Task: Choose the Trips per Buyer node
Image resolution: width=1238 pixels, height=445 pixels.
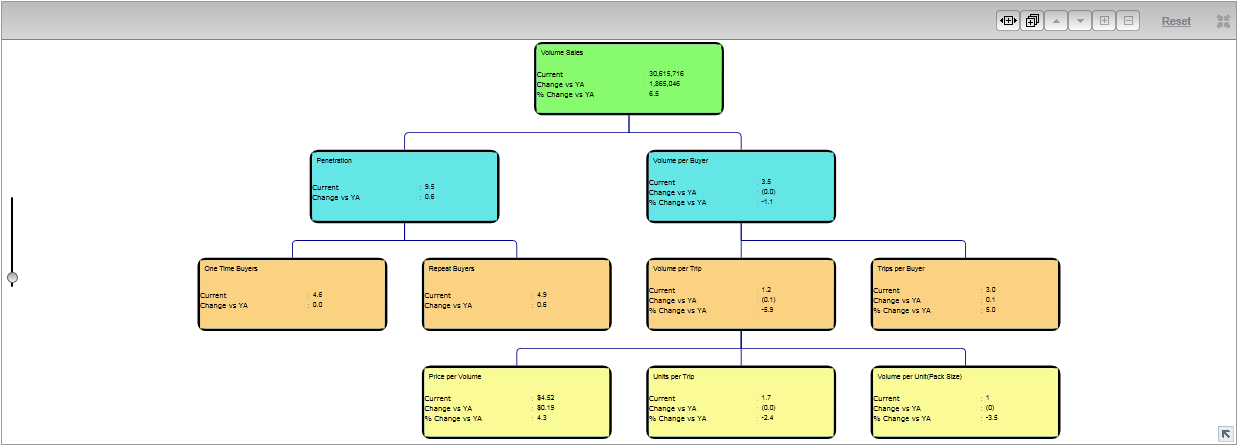Action: coord(965,294)
